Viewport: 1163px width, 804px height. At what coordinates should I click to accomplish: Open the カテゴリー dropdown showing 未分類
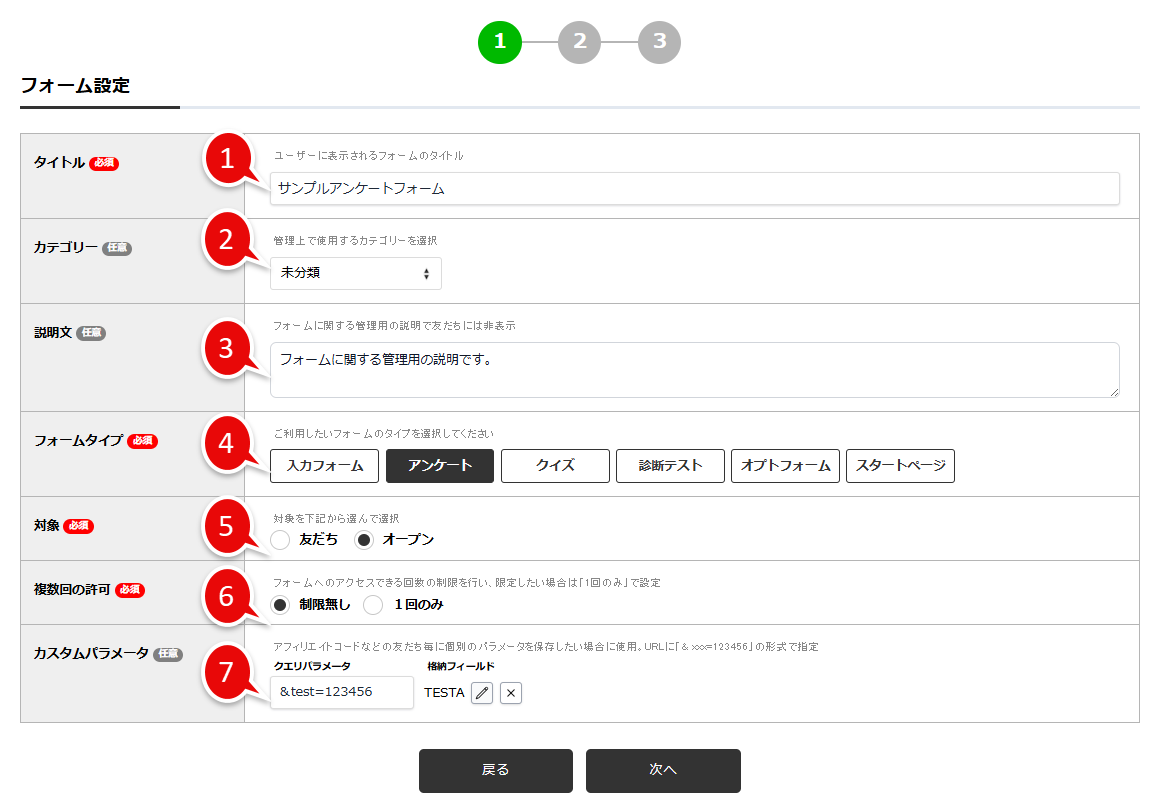(x=355, y=272)
